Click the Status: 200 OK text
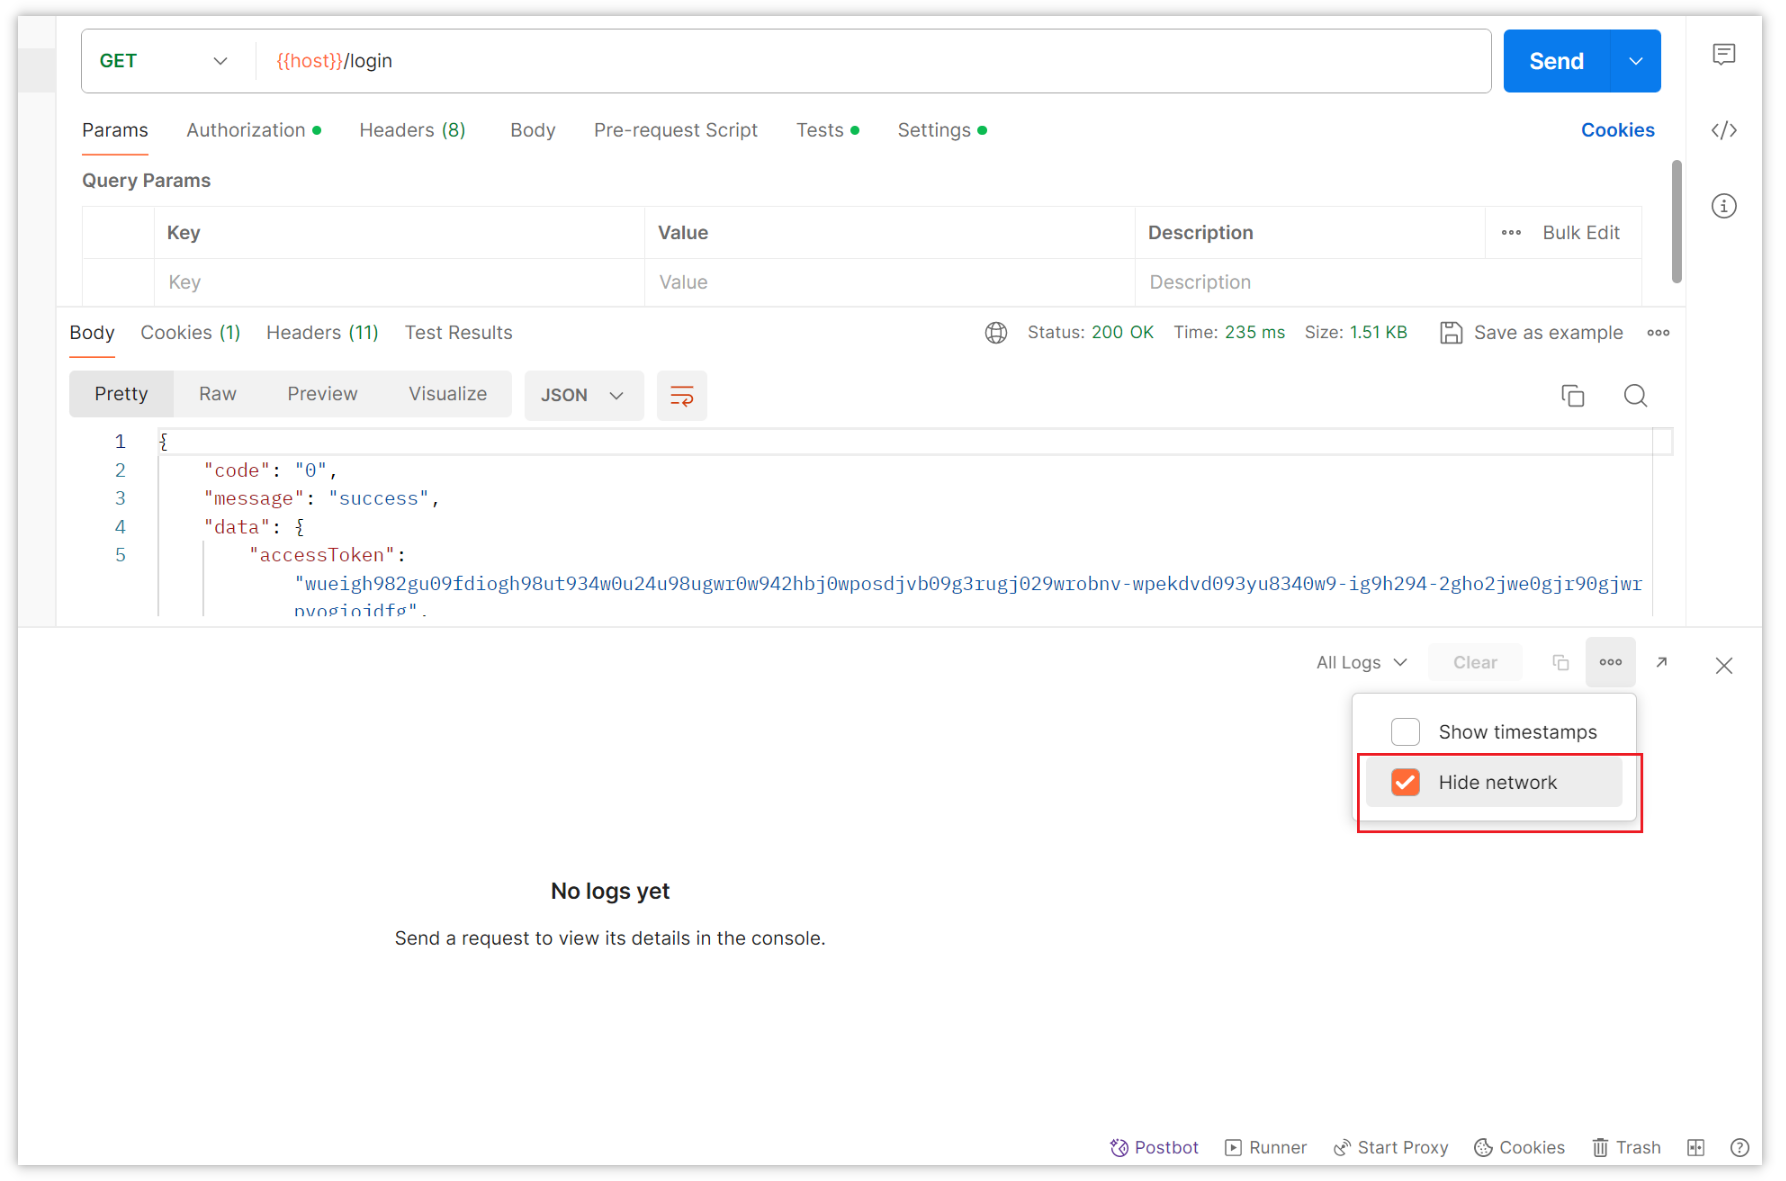 point(1090,333)
